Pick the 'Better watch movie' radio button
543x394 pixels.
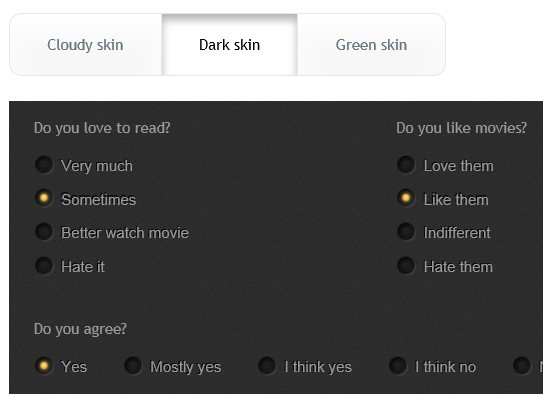point(44,232)
